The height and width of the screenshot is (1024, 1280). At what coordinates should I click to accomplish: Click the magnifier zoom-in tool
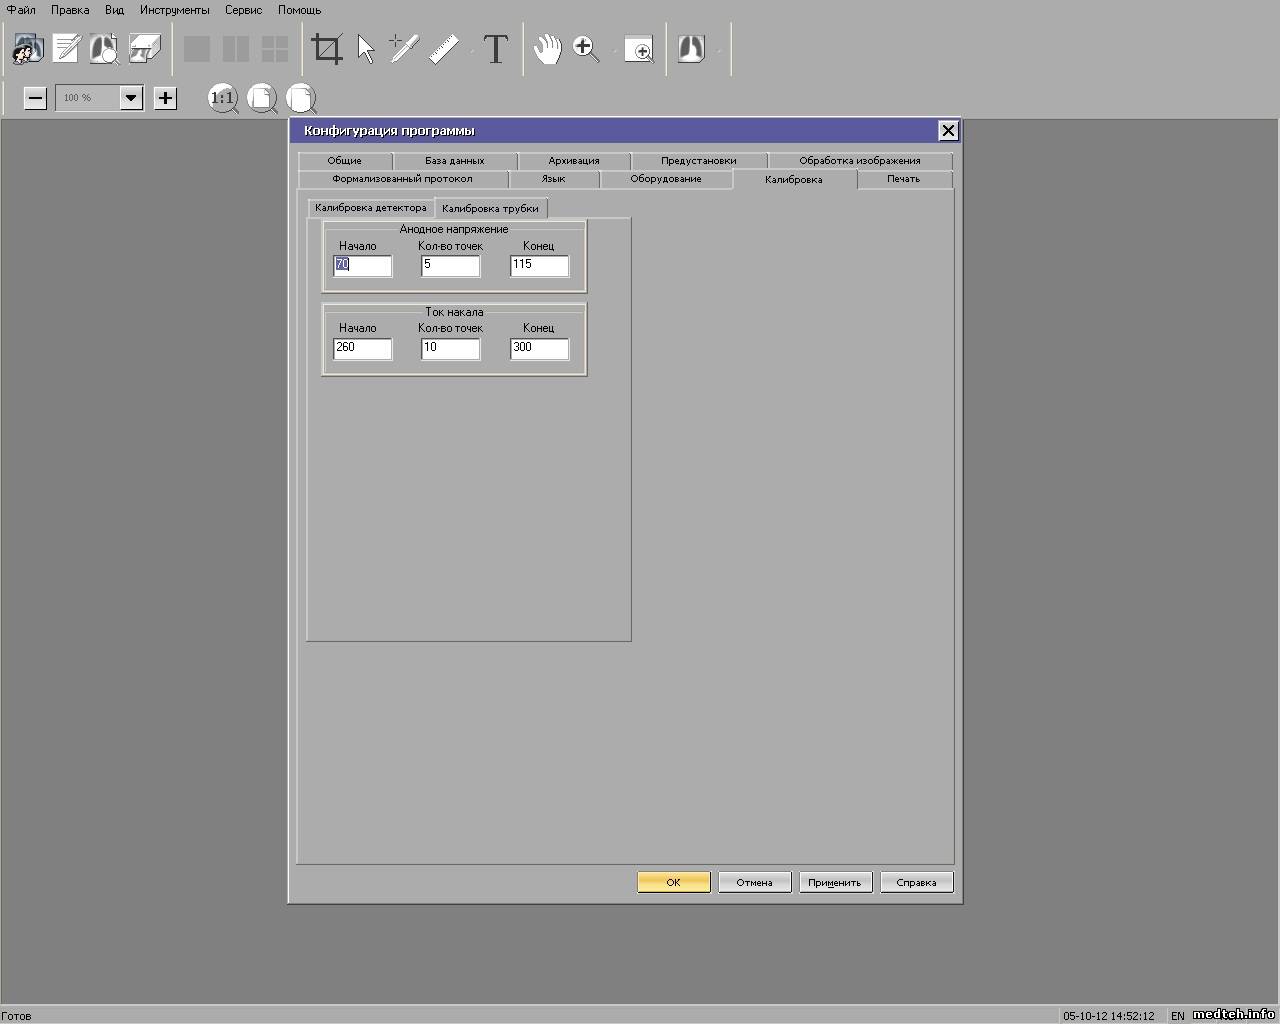(x=586, y=49)
